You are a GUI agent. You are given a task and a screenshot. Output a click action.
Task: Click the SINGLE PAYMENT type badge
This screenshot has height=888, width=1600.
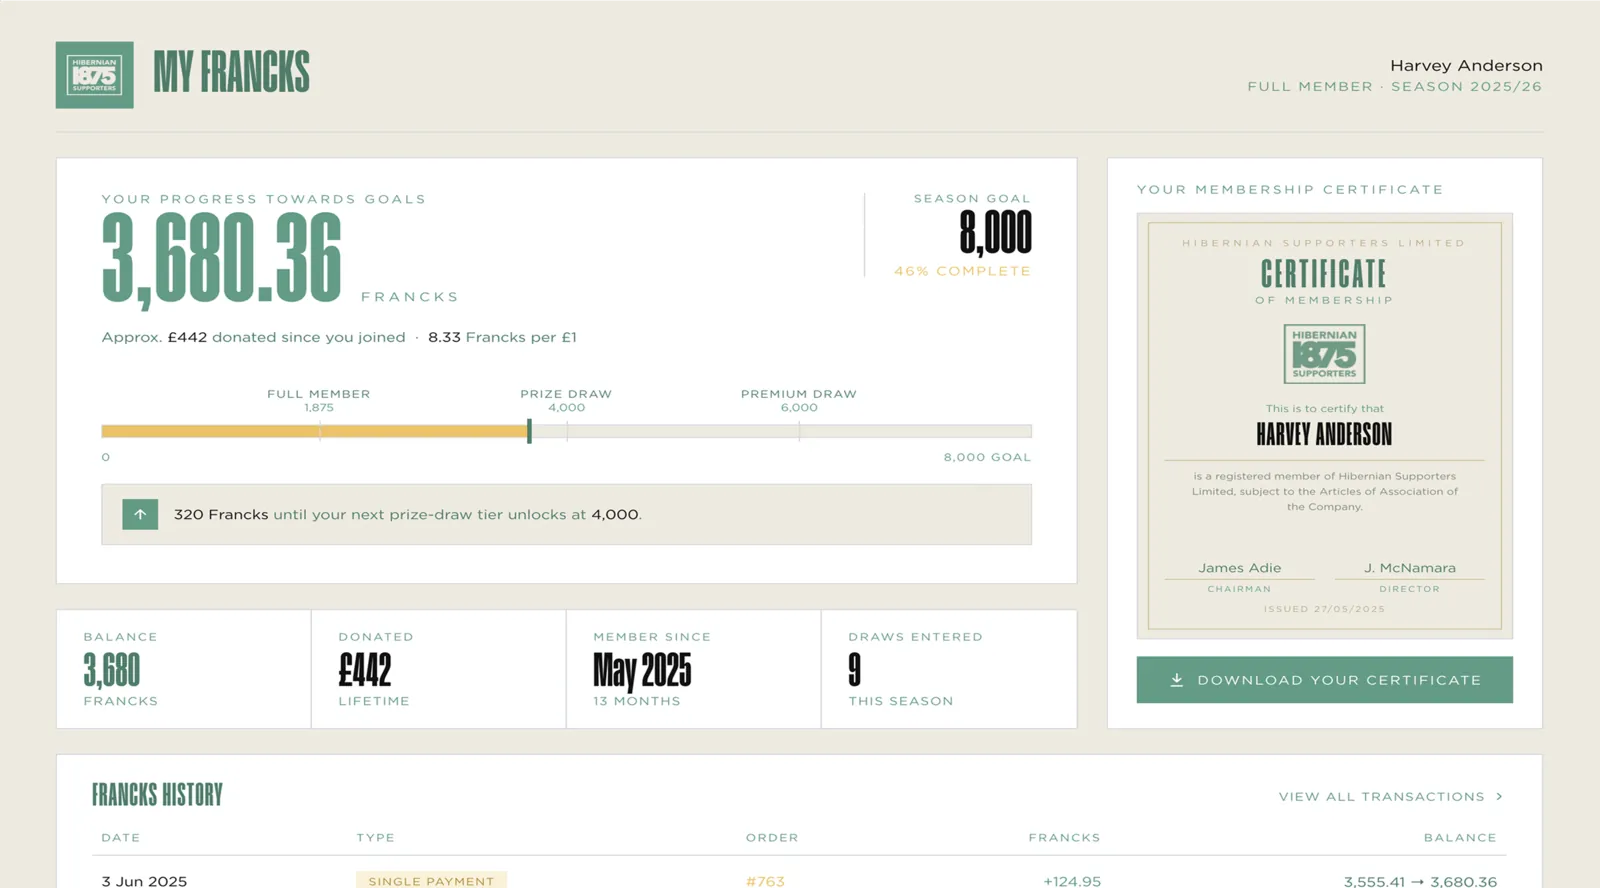click(431, 880)
